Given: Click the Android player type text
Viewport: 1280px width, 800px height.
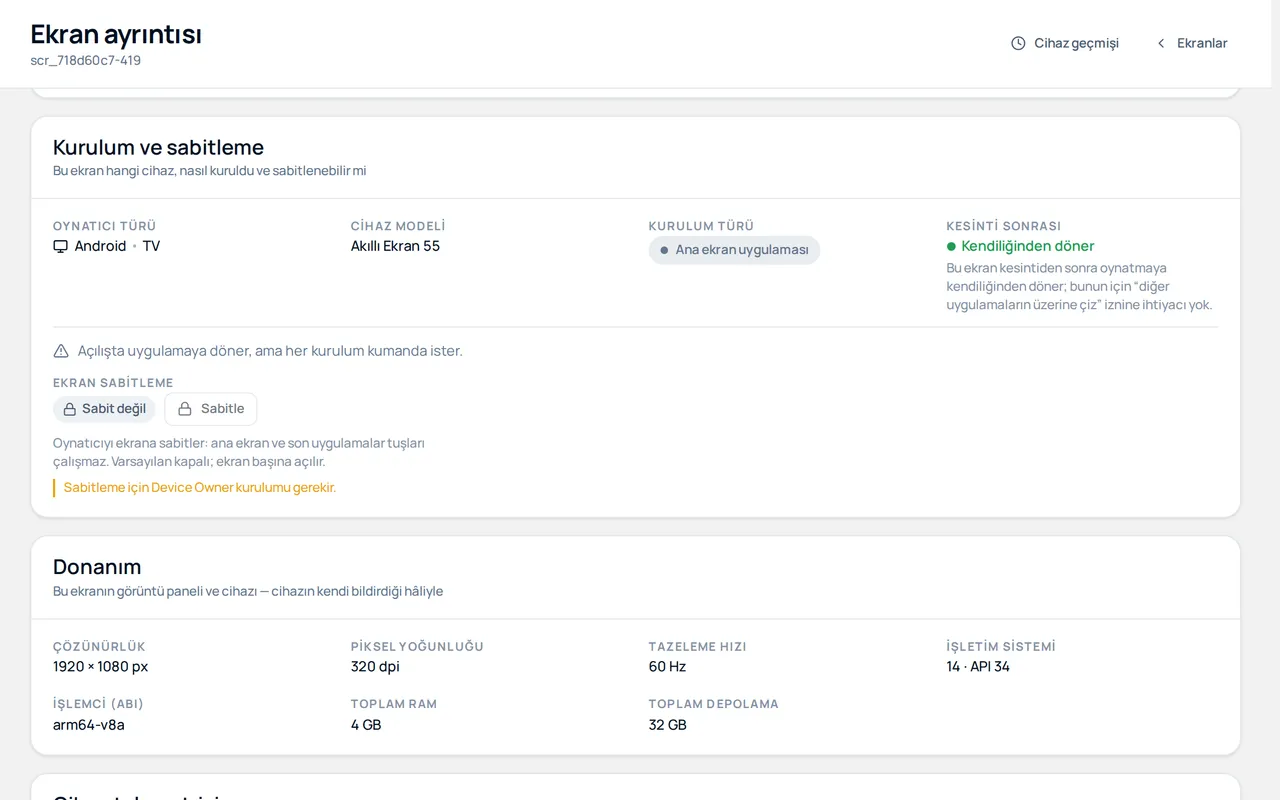Looking at the screenshot, I should 100,246.
